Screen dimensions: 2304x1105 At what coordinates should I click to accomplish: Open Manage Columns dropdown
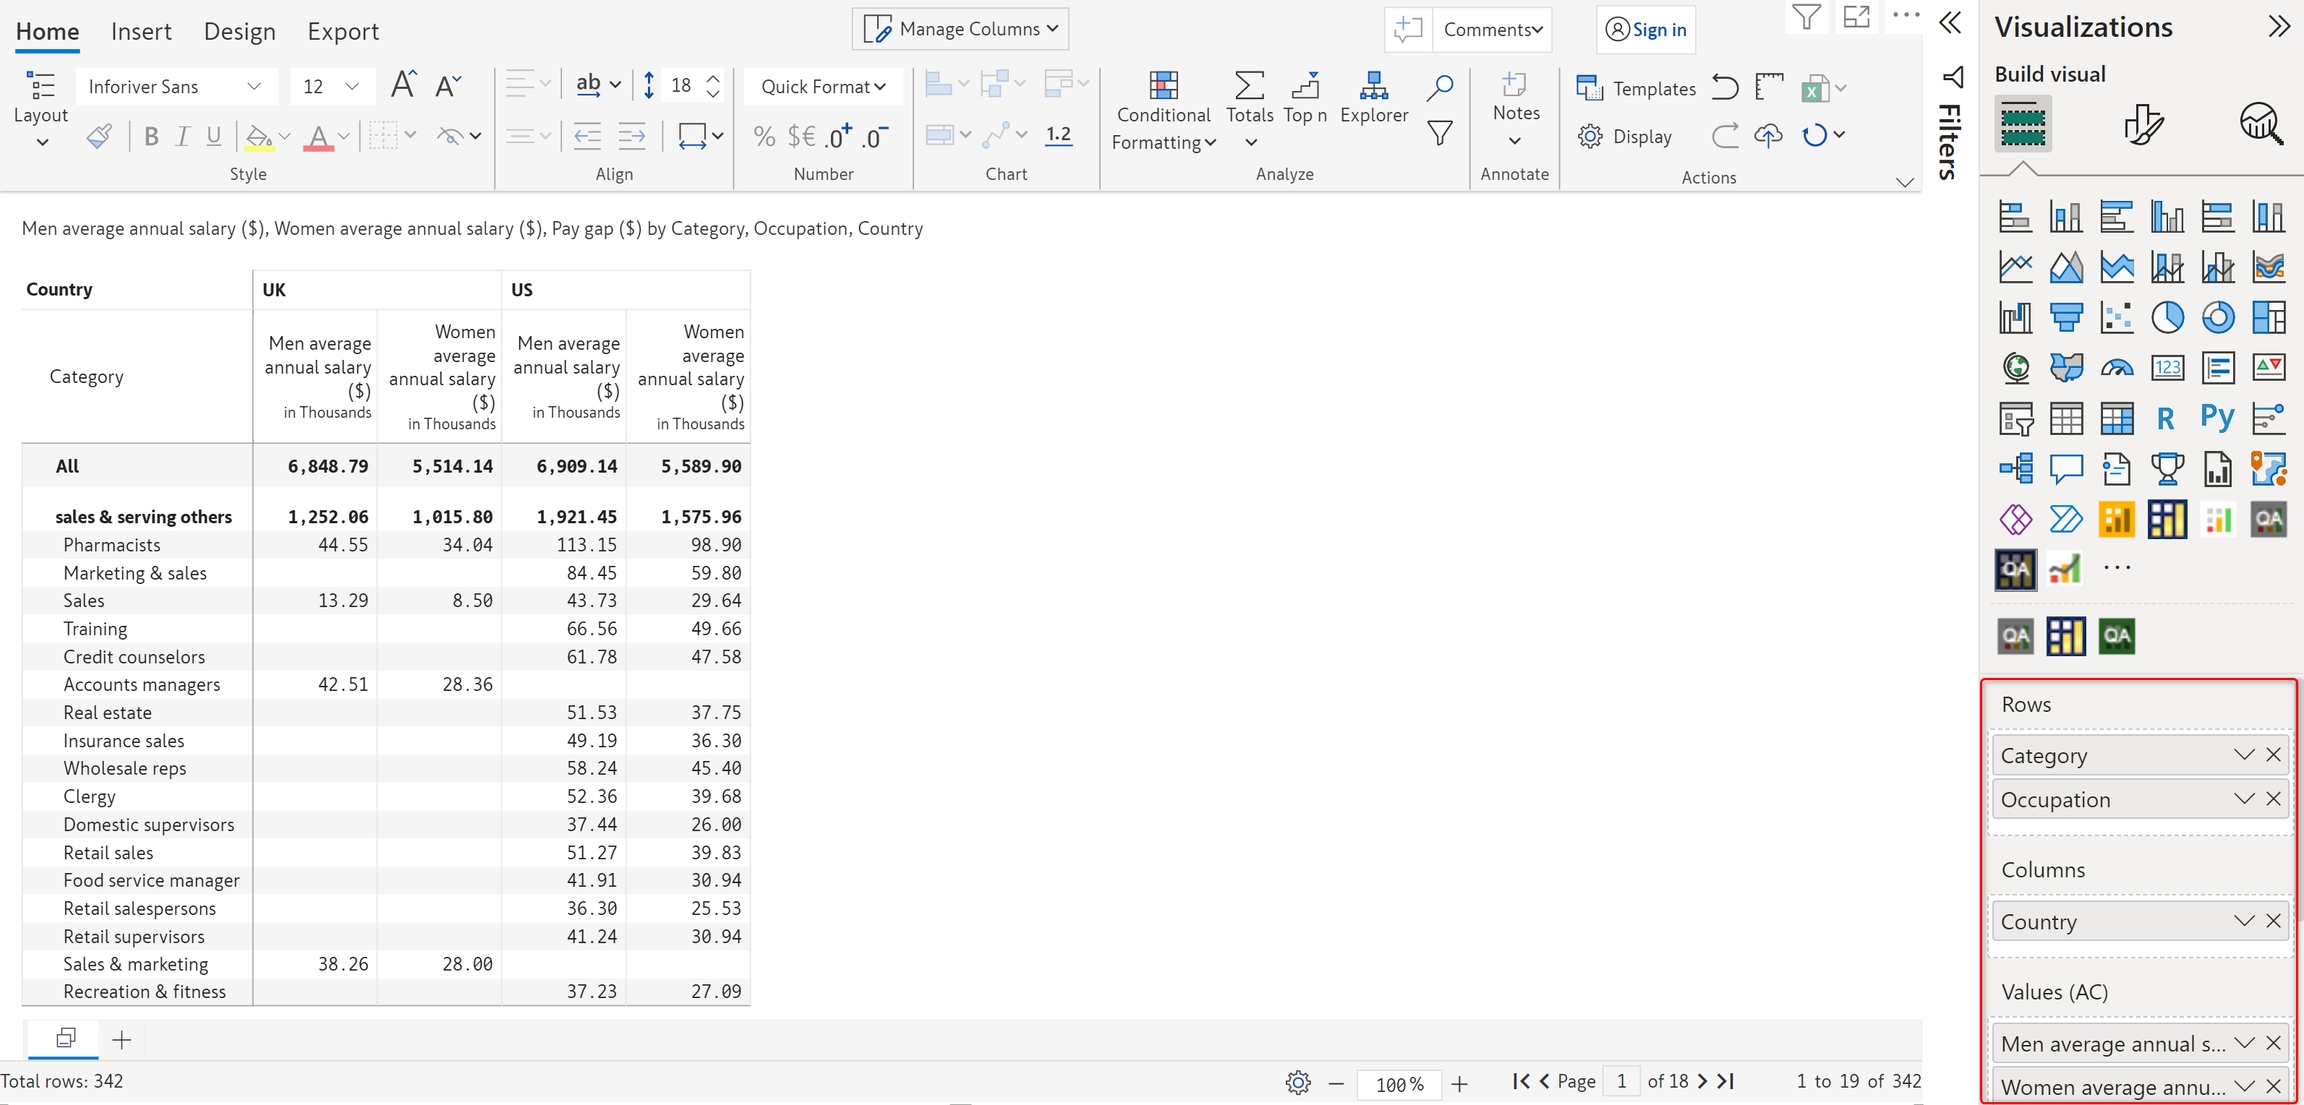click(x=960, y=29)
